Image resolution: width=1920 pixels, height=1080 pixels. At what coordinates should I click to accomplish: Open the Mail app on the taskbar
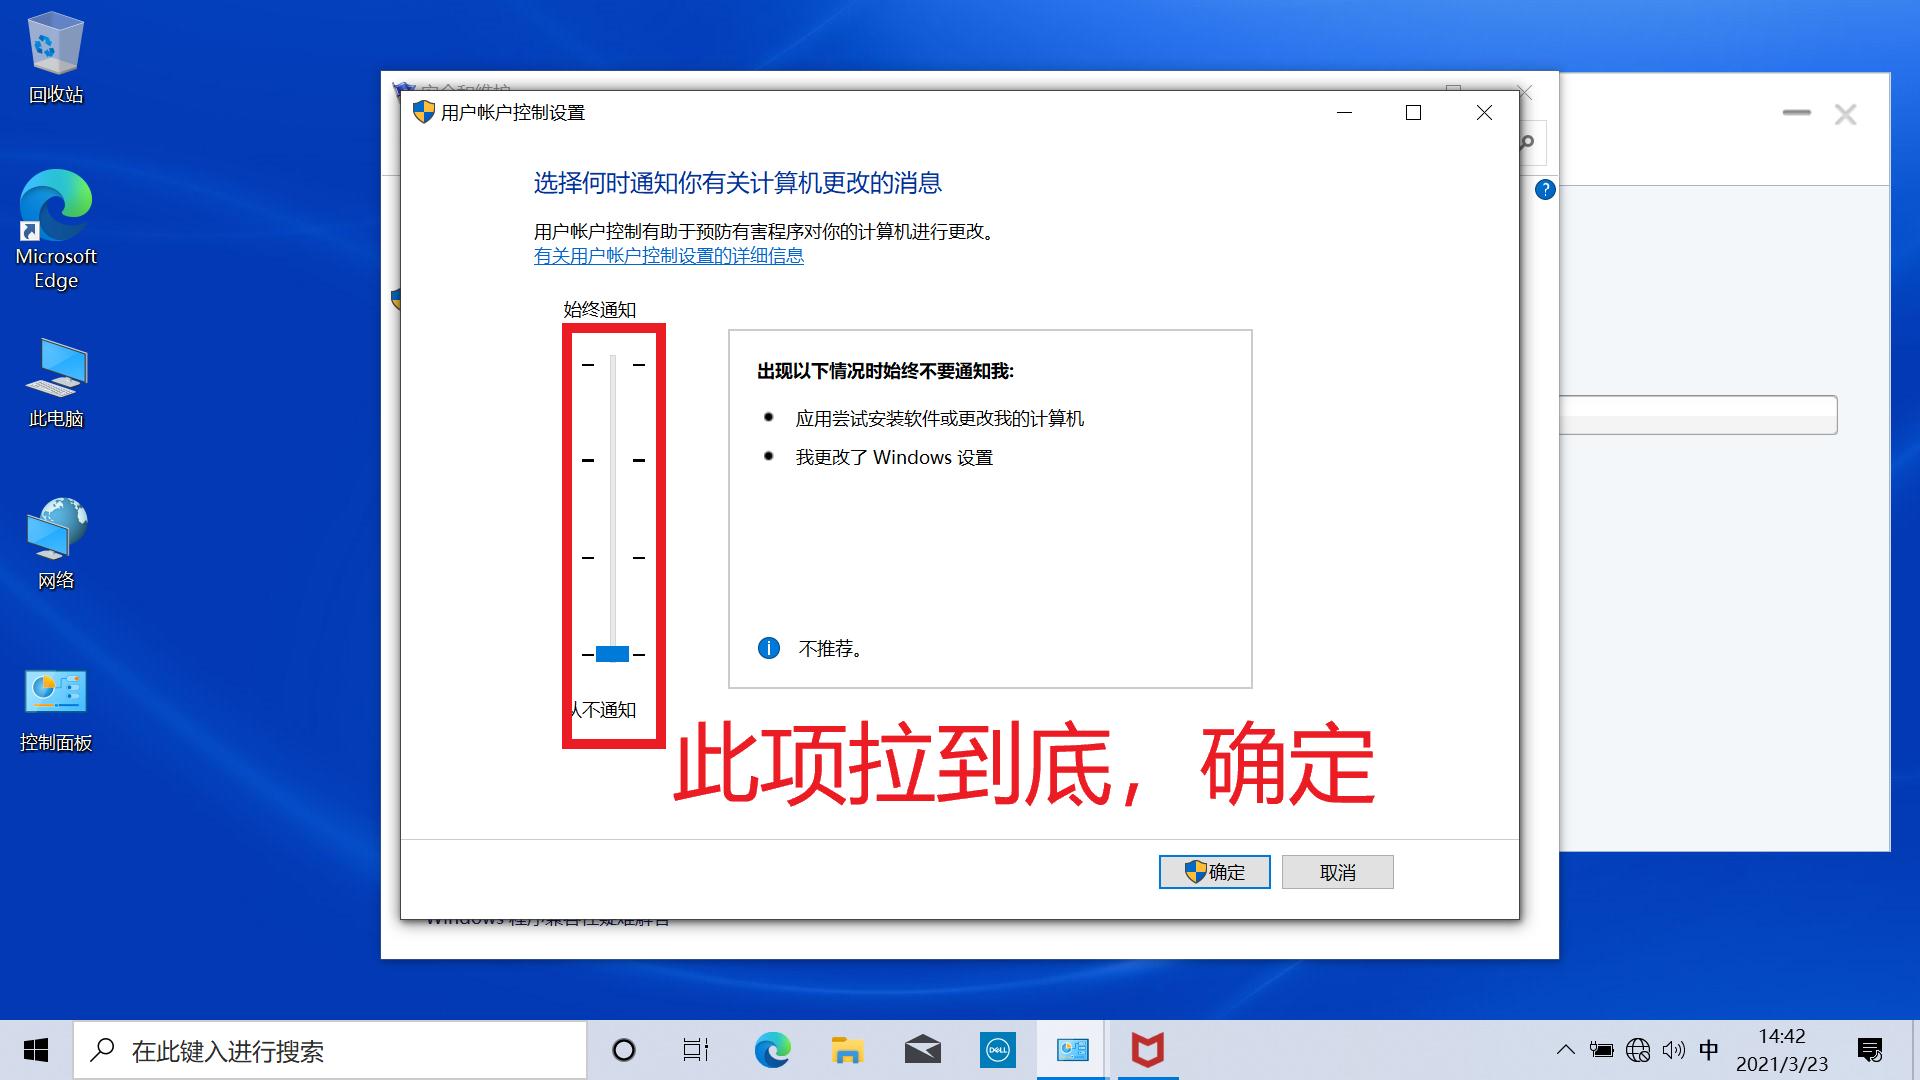[922, 1050]
